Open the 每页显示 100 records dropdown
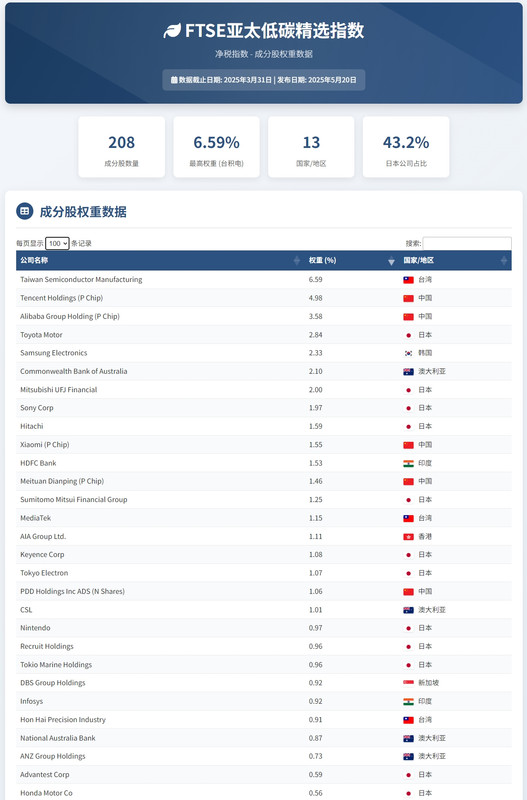527x800 pixels. coord(57,243)
